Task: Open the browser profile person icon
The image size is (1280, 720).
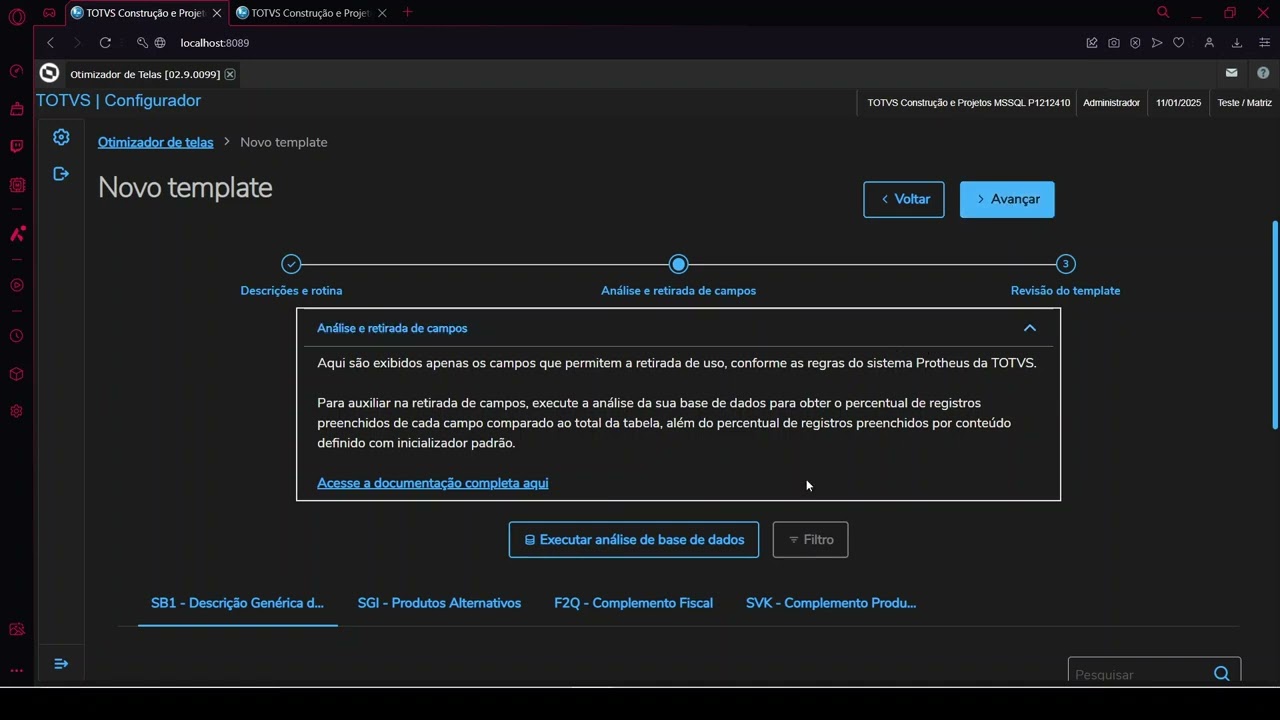Action: click(x=1209, y=43)
